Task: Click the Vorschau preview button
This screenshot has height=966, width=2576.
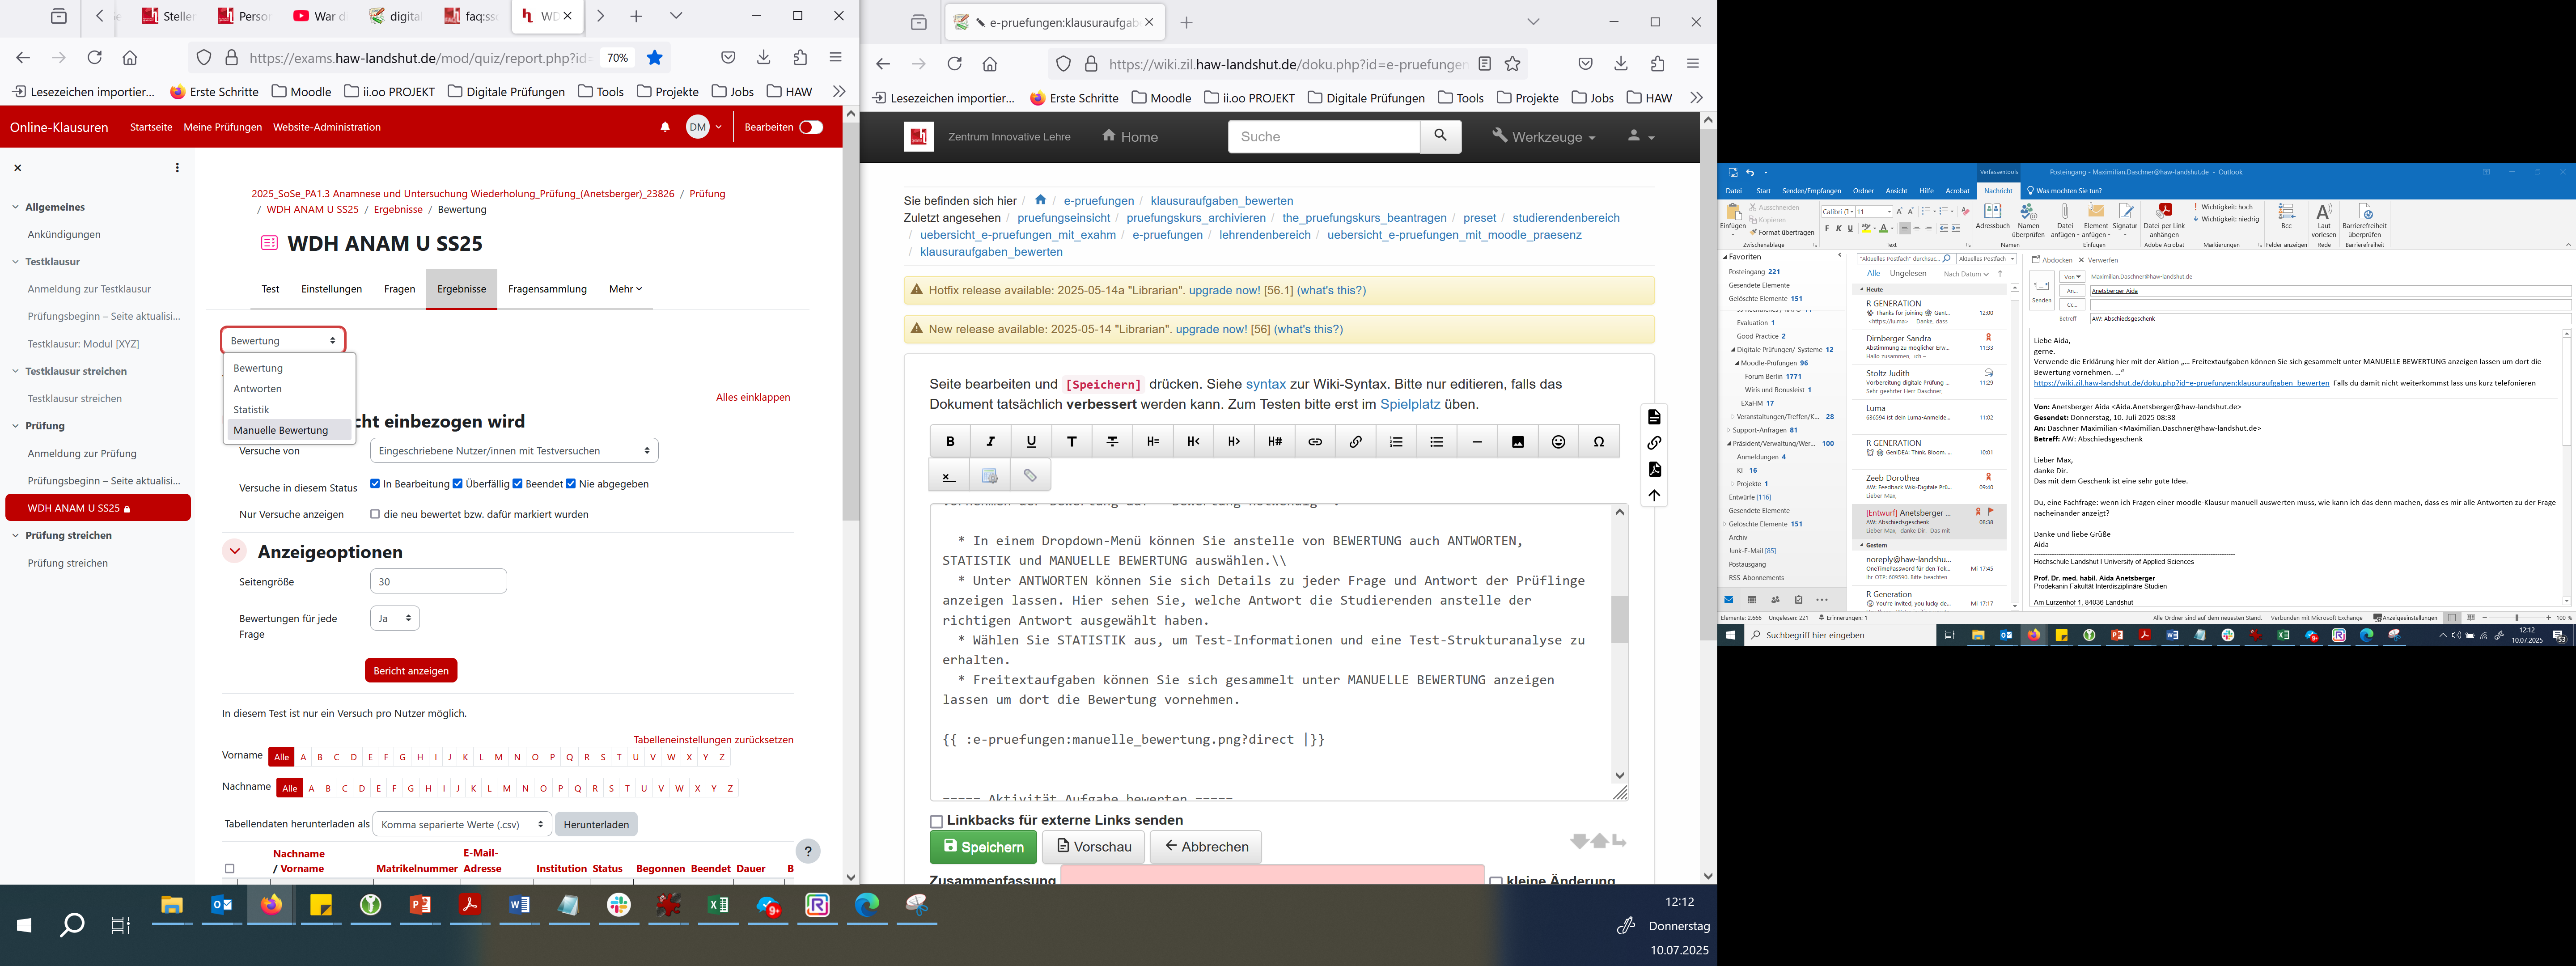Action: click(1094, 847)
